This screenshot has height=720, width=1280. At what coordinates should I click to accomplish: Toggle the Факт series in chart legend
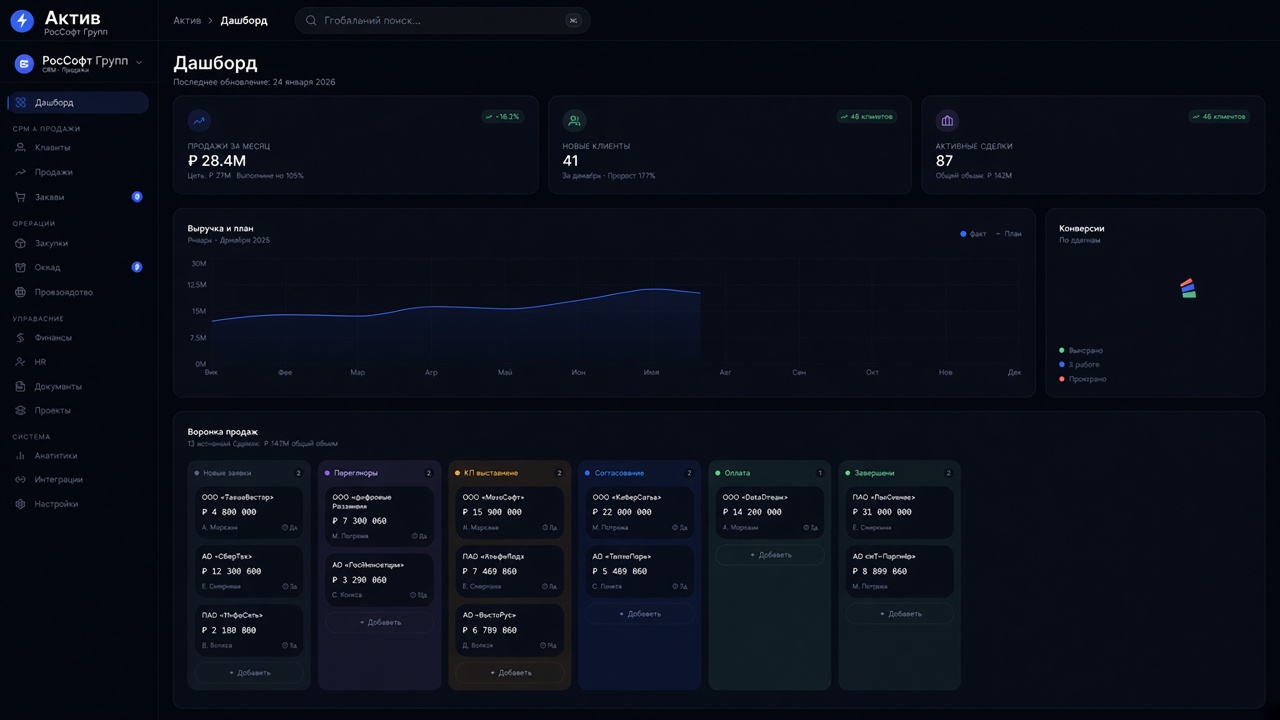pyautogui.click(x=973, y=234)
